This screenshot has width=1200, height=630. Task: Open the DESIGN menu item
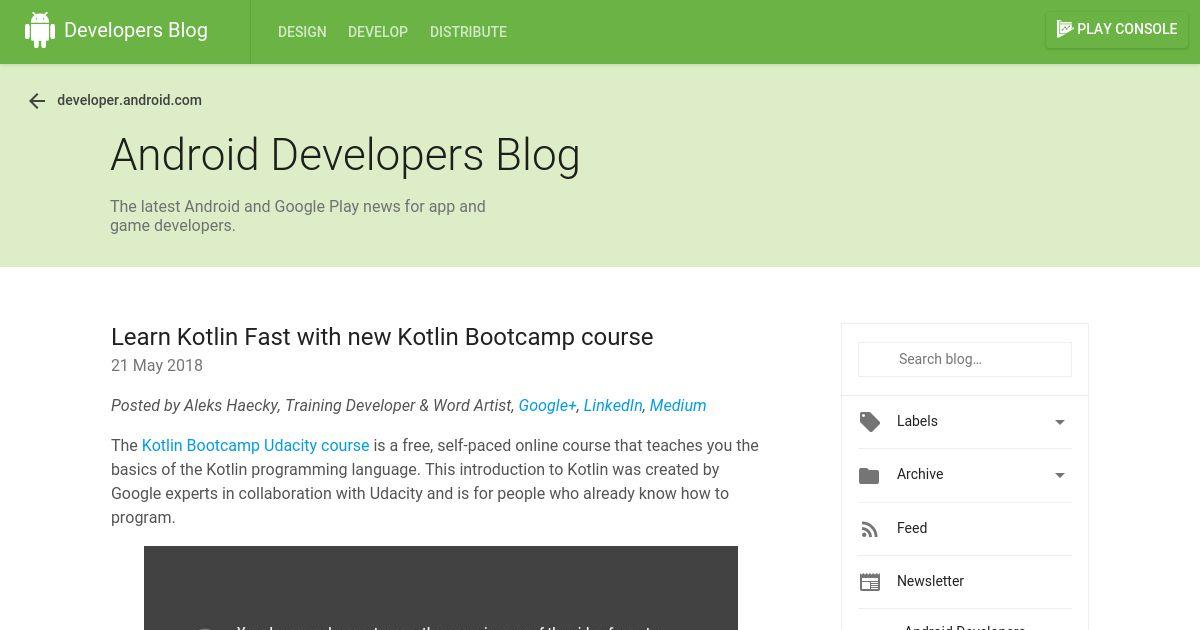click(302, 32)
